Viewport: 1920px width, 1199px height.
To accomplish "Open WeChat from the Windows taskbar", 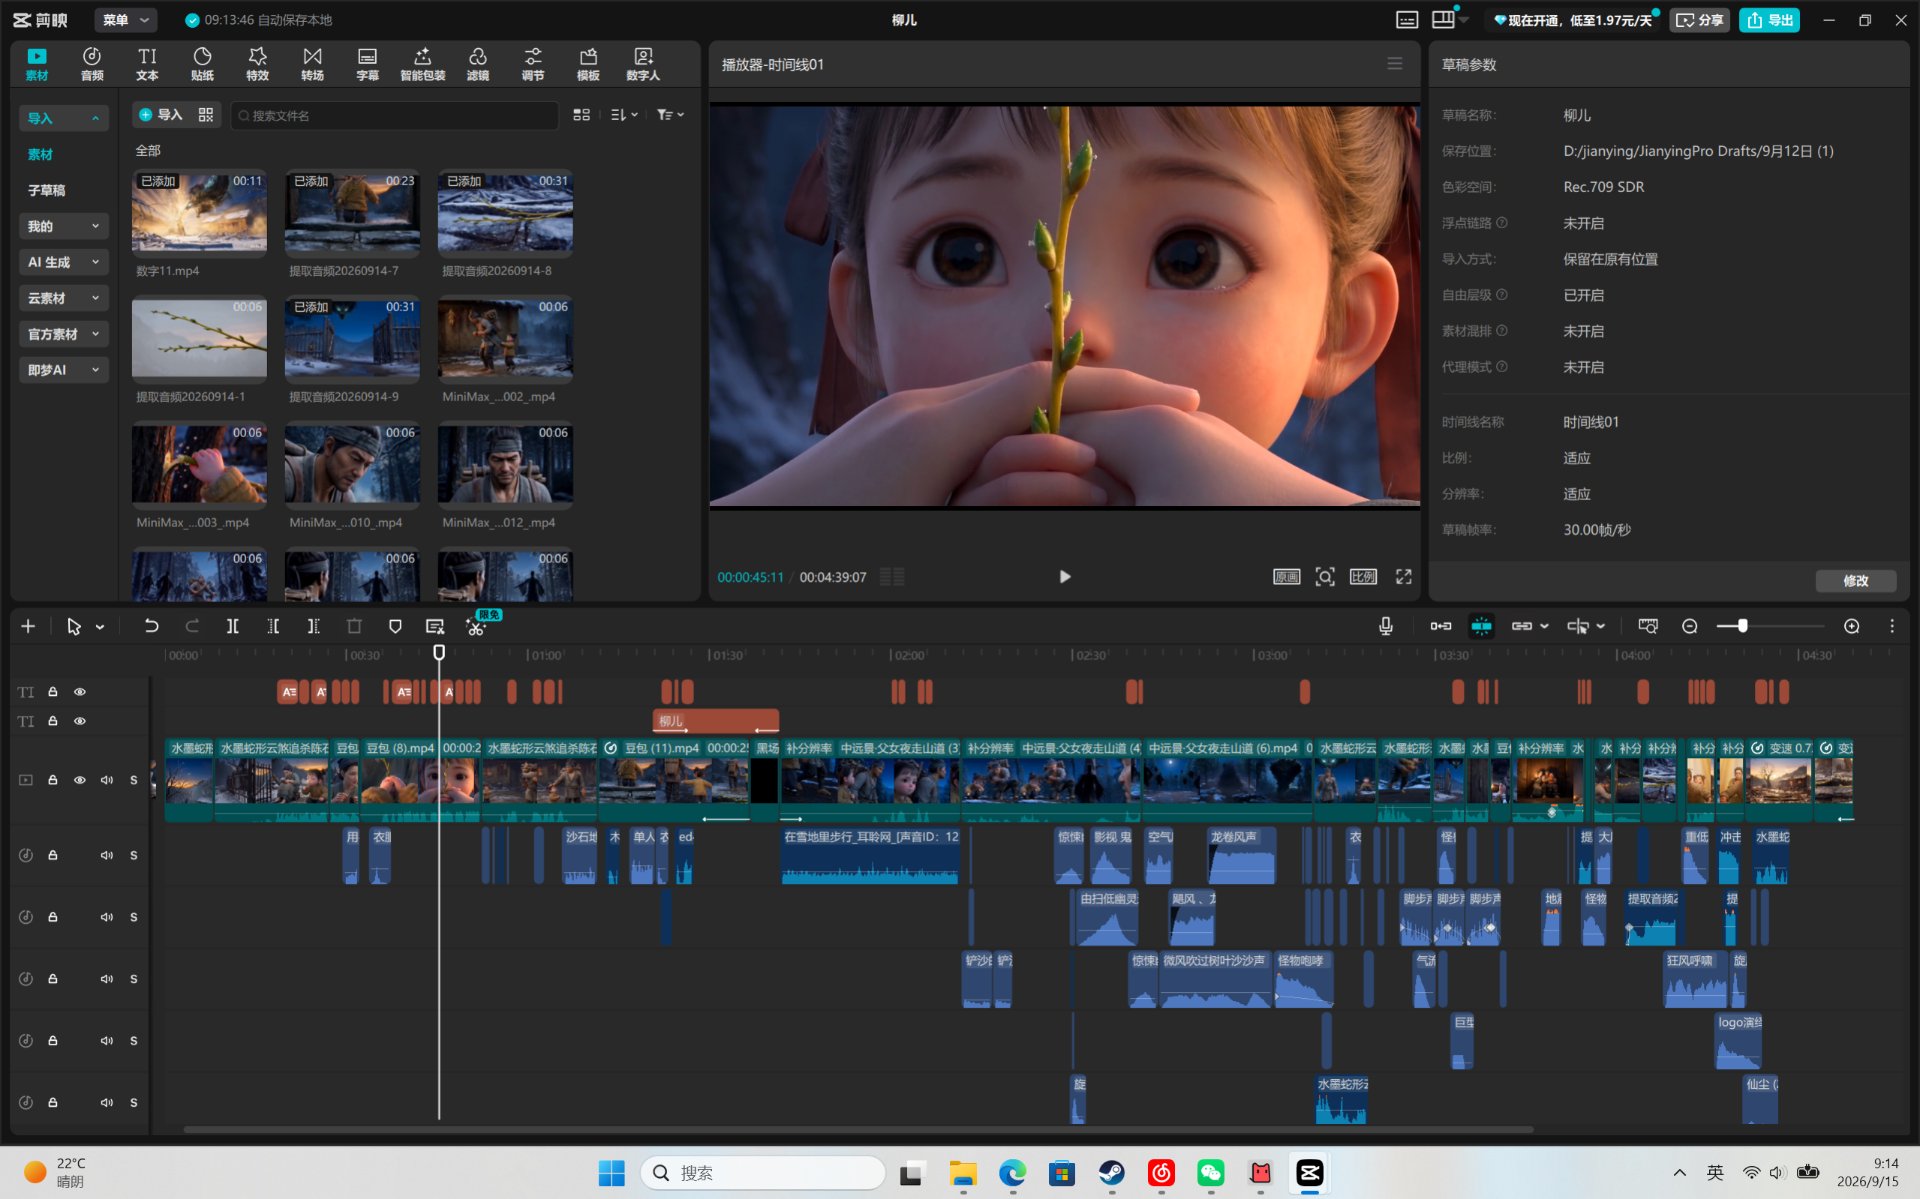I will pos(1210,1173).
